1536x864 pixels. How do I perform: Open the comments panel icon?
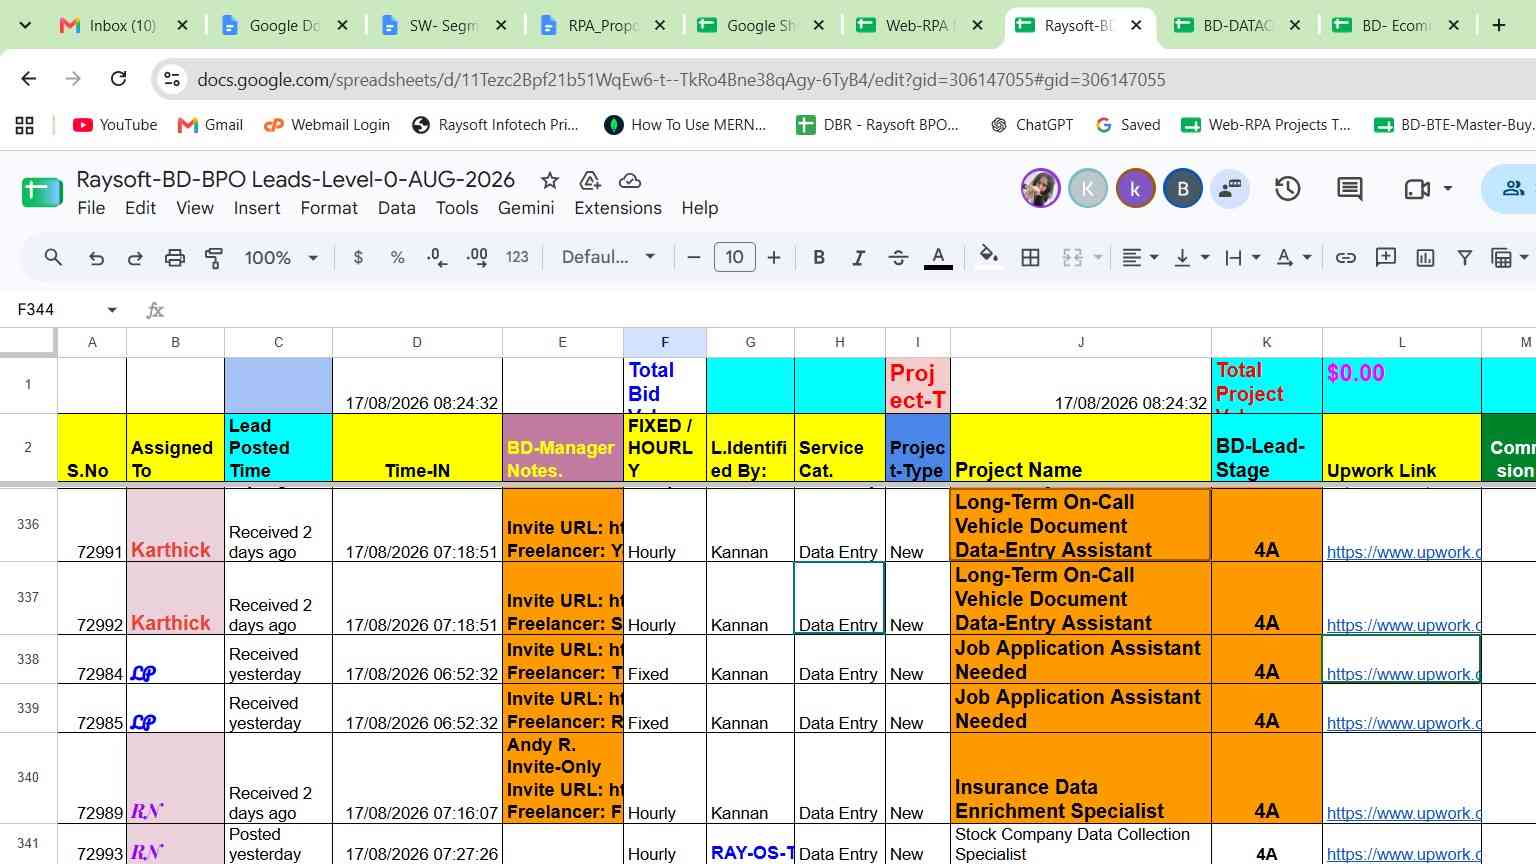[x=1349, y=188]
